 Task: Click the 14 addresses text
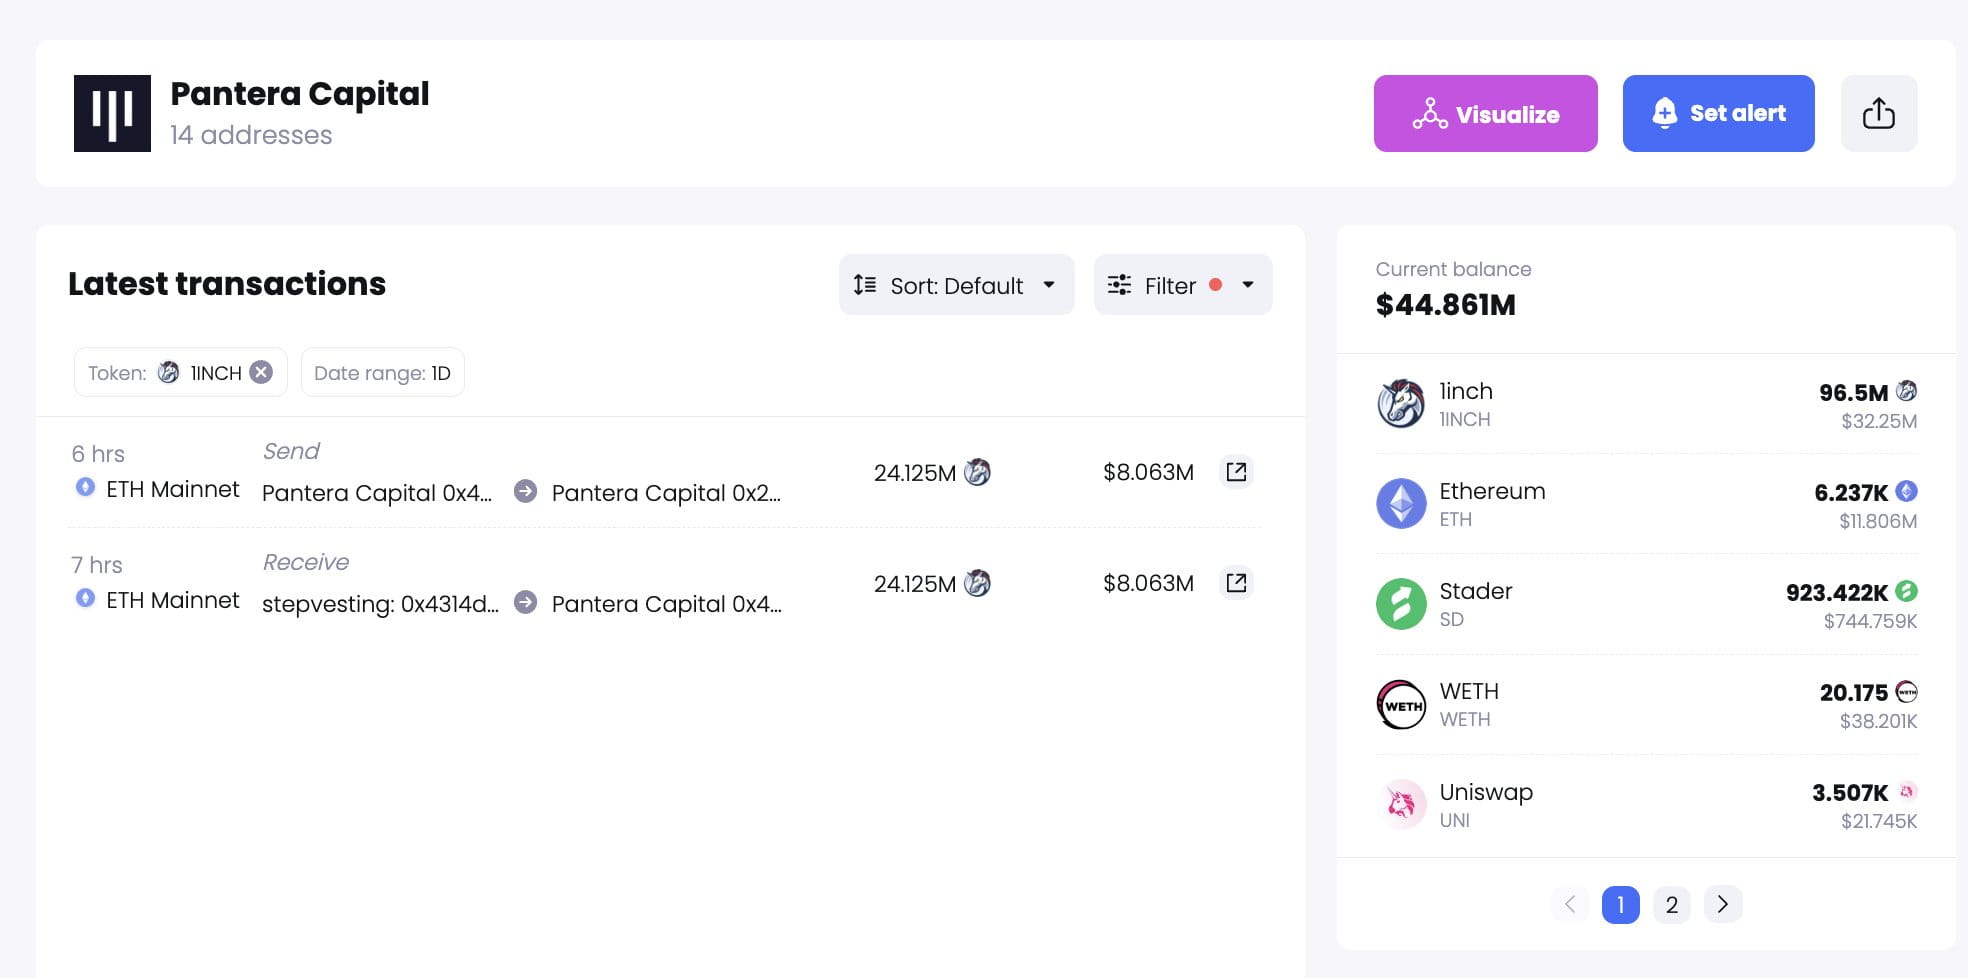pos(251,135)
